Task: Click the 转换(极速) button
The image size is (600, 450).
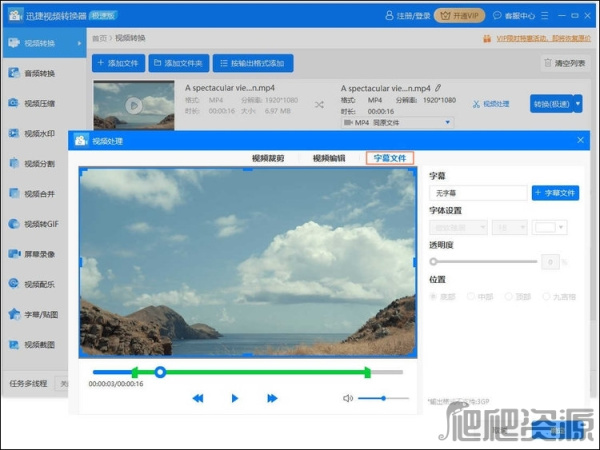Action: 551,104
